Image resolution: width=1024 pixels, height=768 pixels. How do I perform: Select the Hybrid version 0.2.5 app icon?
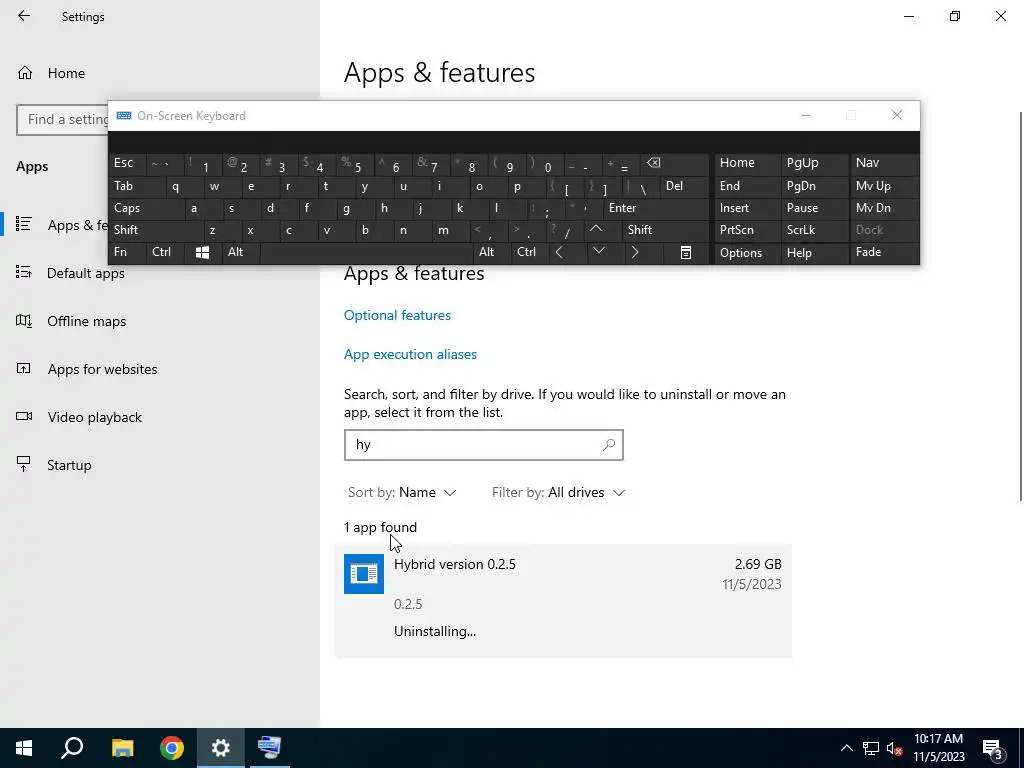click(364, 574)
